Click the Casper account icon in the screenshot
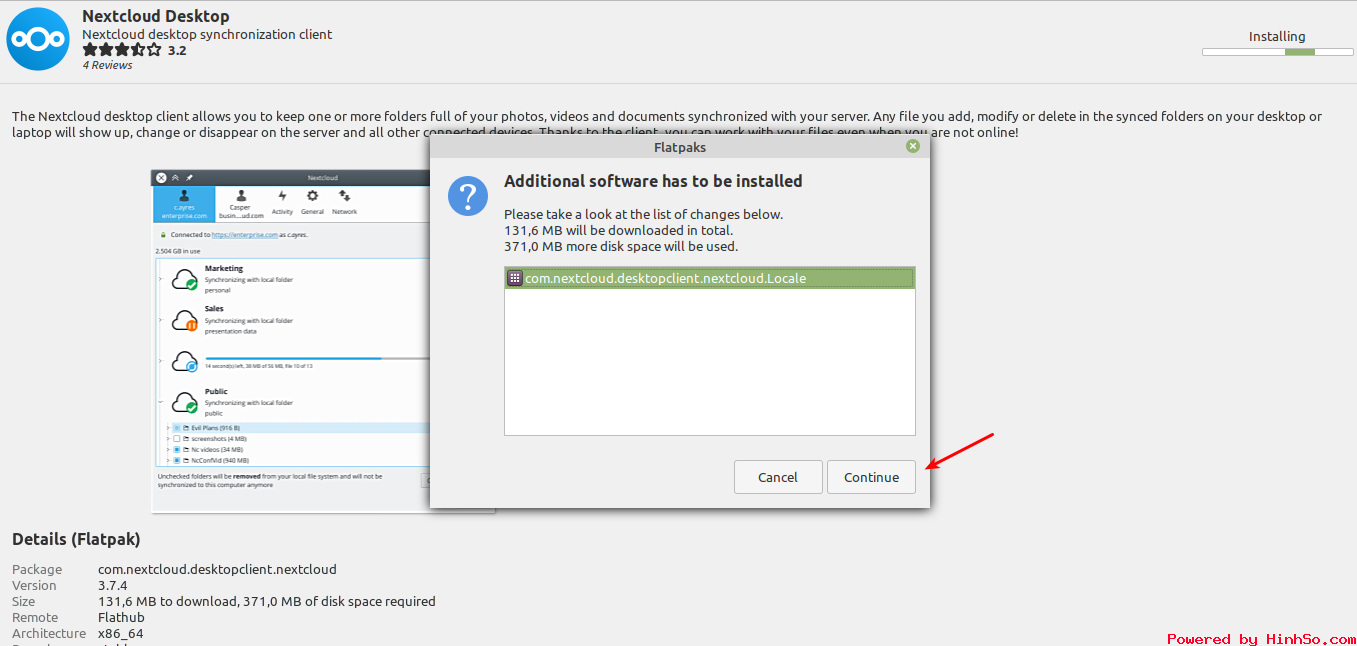Viewport: 1357px width, 646px height. point(241,196)
